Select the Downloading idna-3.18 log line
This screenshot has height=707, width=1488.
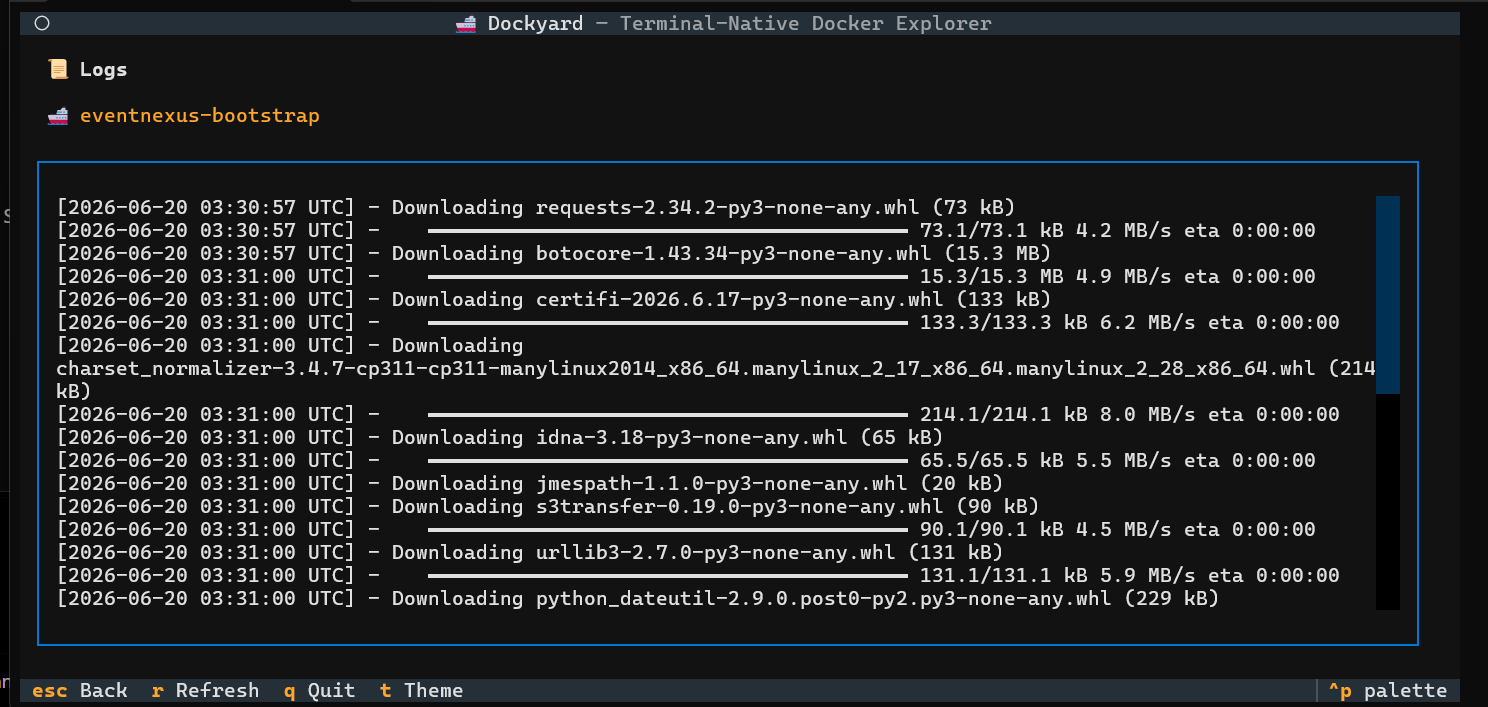pyautogui.click(x=499, y=438)
